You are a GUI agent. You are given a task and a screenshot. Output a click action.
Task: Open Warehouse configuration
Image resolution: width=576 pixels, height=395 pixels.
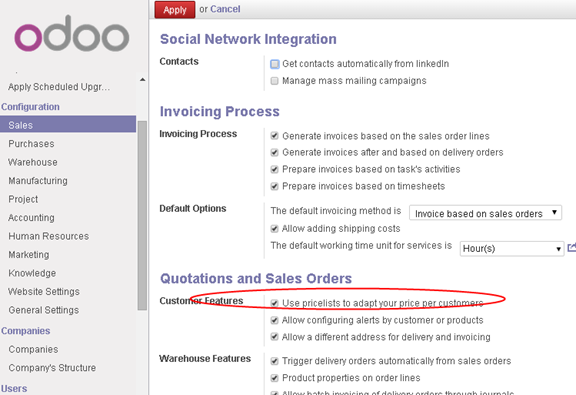click(33, 162)
